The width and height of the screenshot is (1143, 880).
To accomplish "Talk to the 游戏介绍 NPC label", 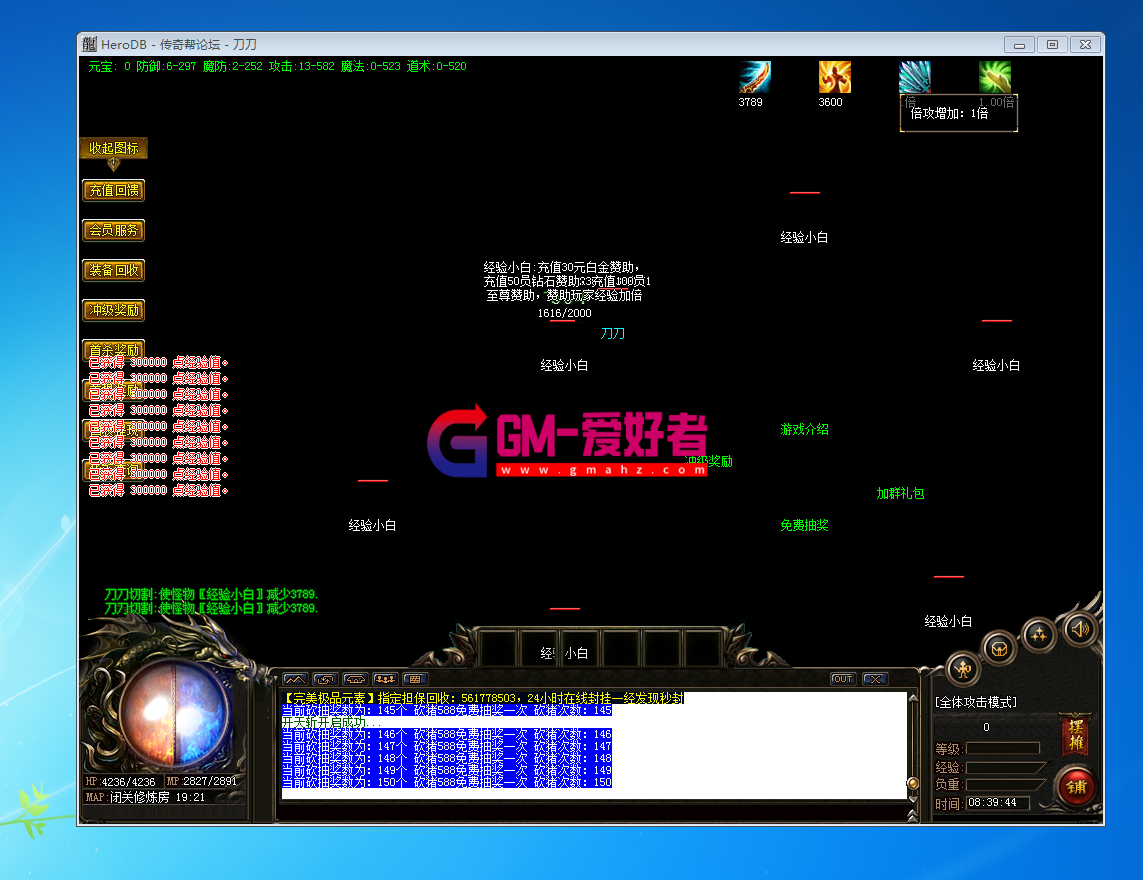I will point(804,429).
